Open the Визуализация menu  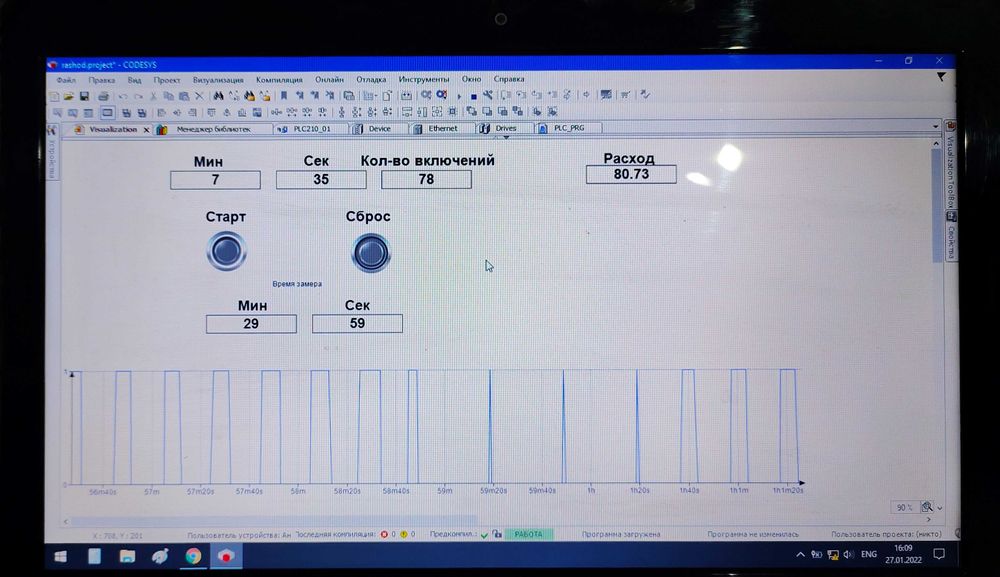click(x=218, y=80)
